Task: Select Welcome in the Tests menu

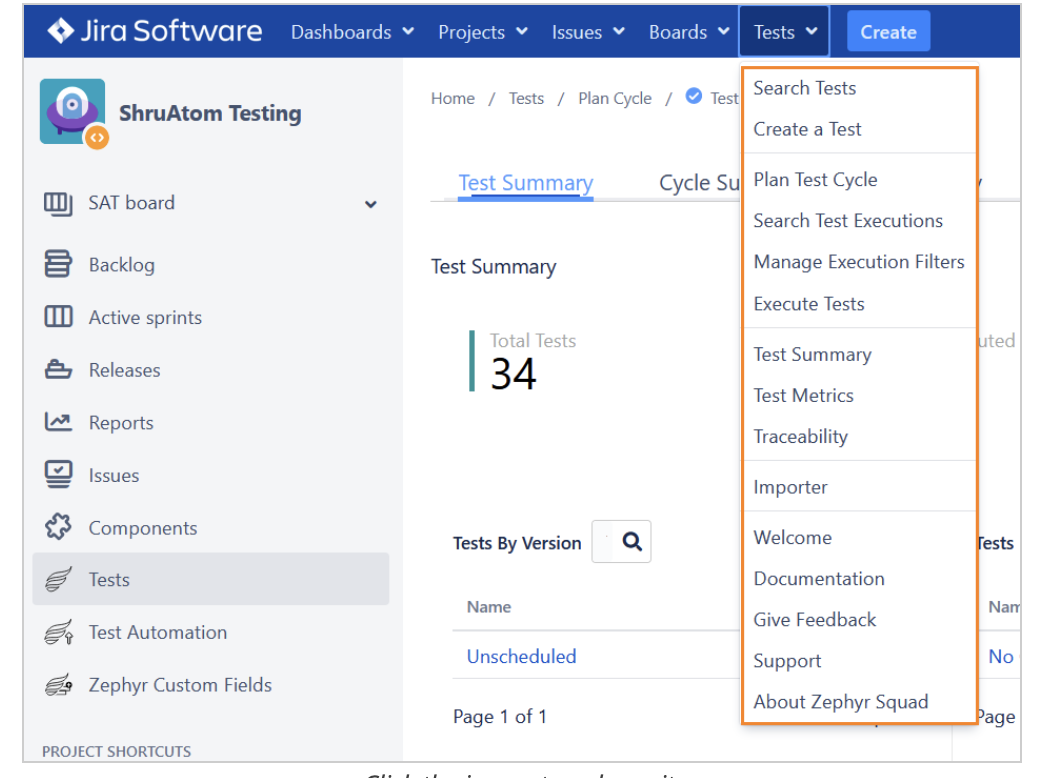Action: click(x=793, y=538)
